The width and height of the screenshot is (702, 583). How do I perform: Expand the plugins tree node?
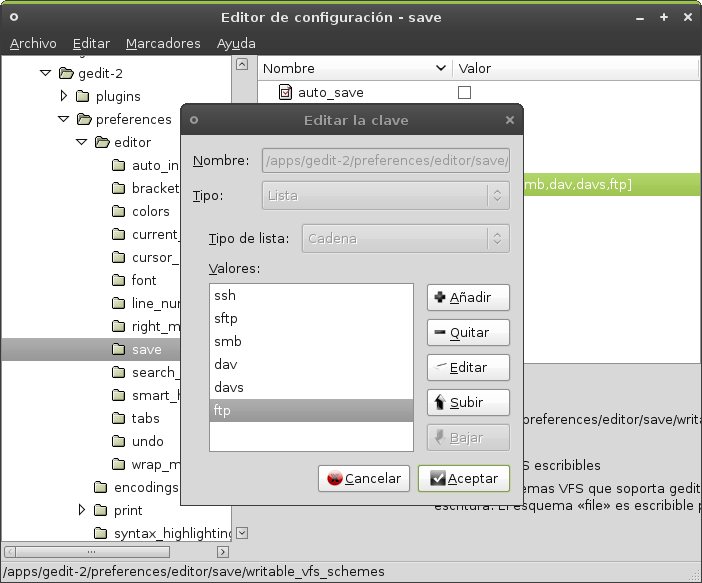(x=64, y=96)
